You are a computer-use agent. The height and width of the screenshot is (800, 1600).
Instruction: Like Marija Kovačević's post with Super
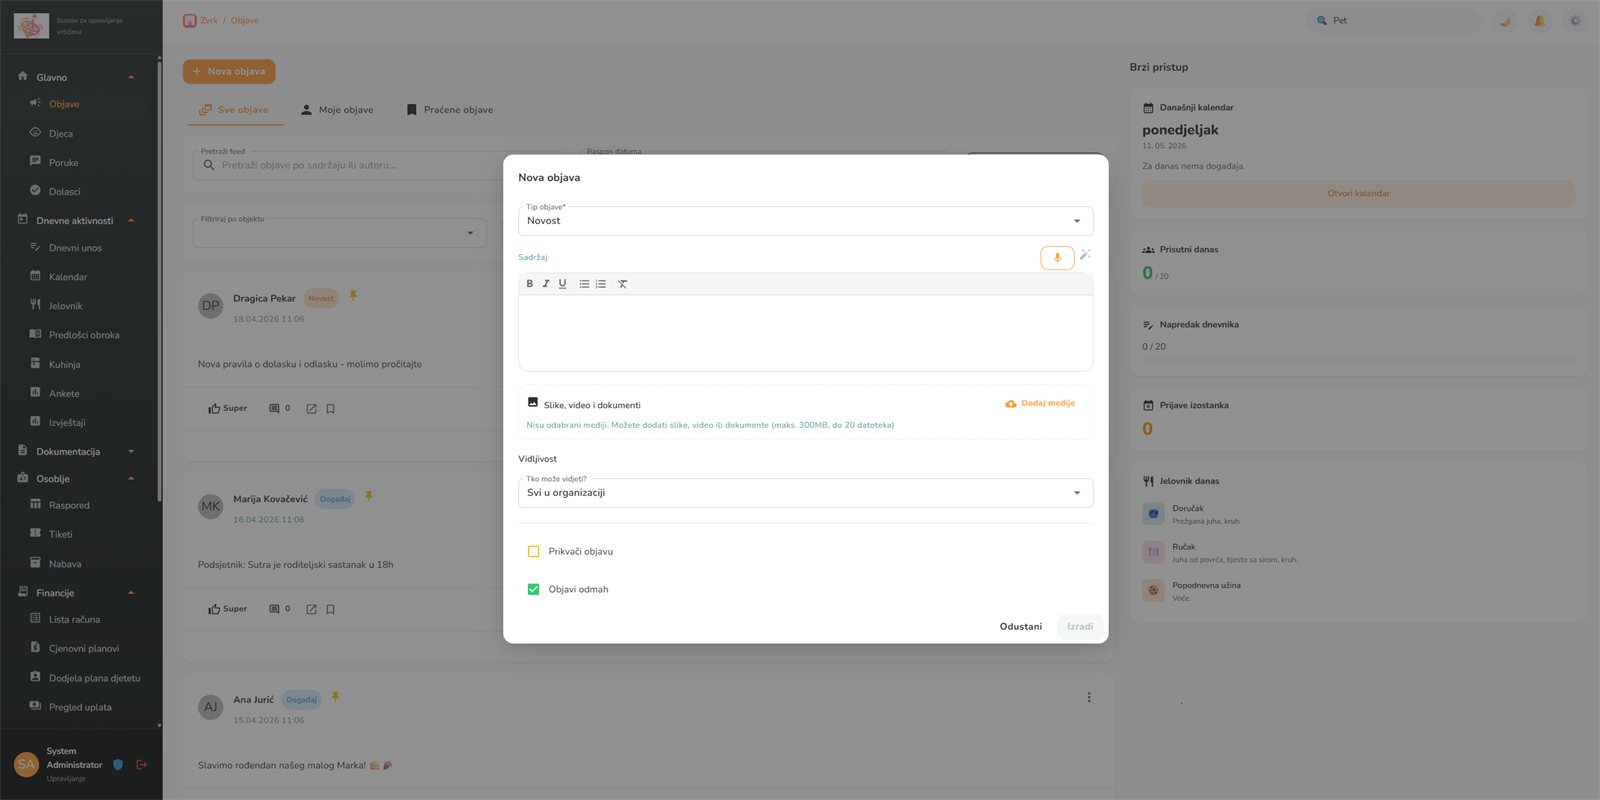pos(228,609)
